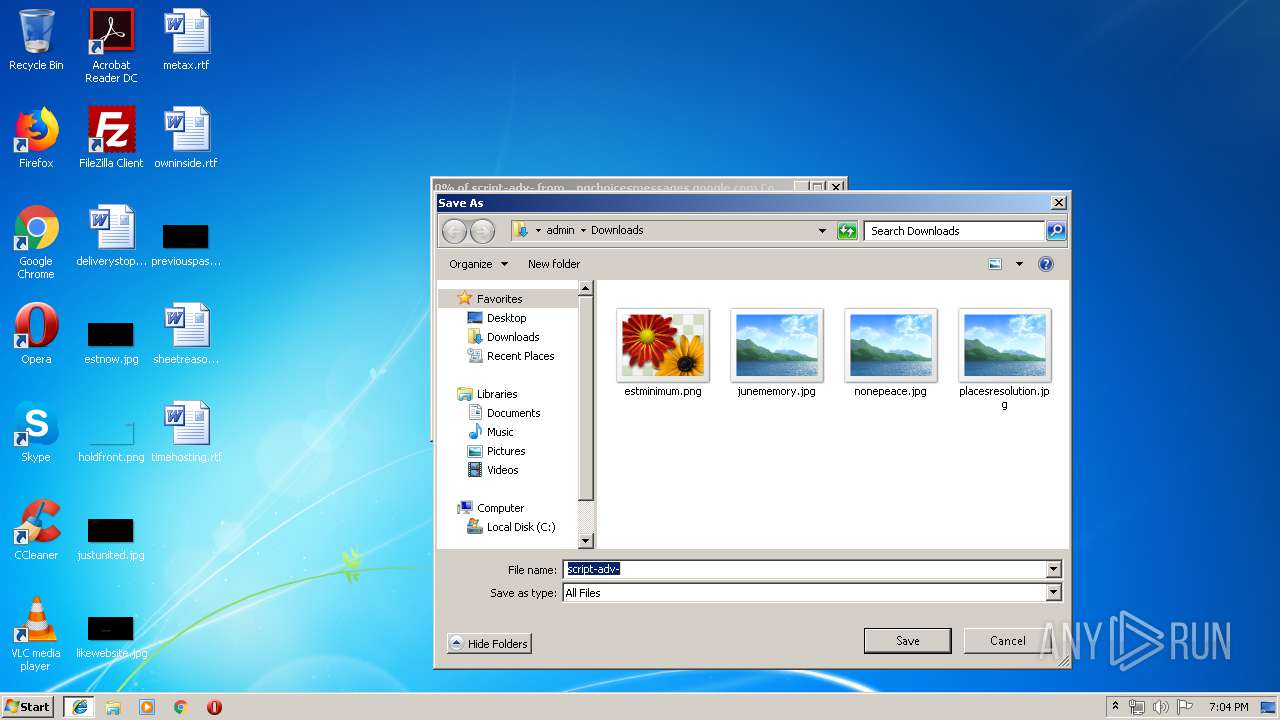Screen dimensions: 1280x720
Task: Select Music library
Action: (x=490, y=432)
